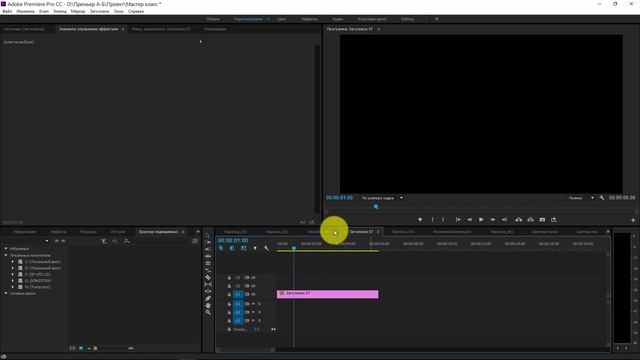The width and height of the screenshot is (640, 360).
Task: Mute the A1 audio track
Action: 253,304
